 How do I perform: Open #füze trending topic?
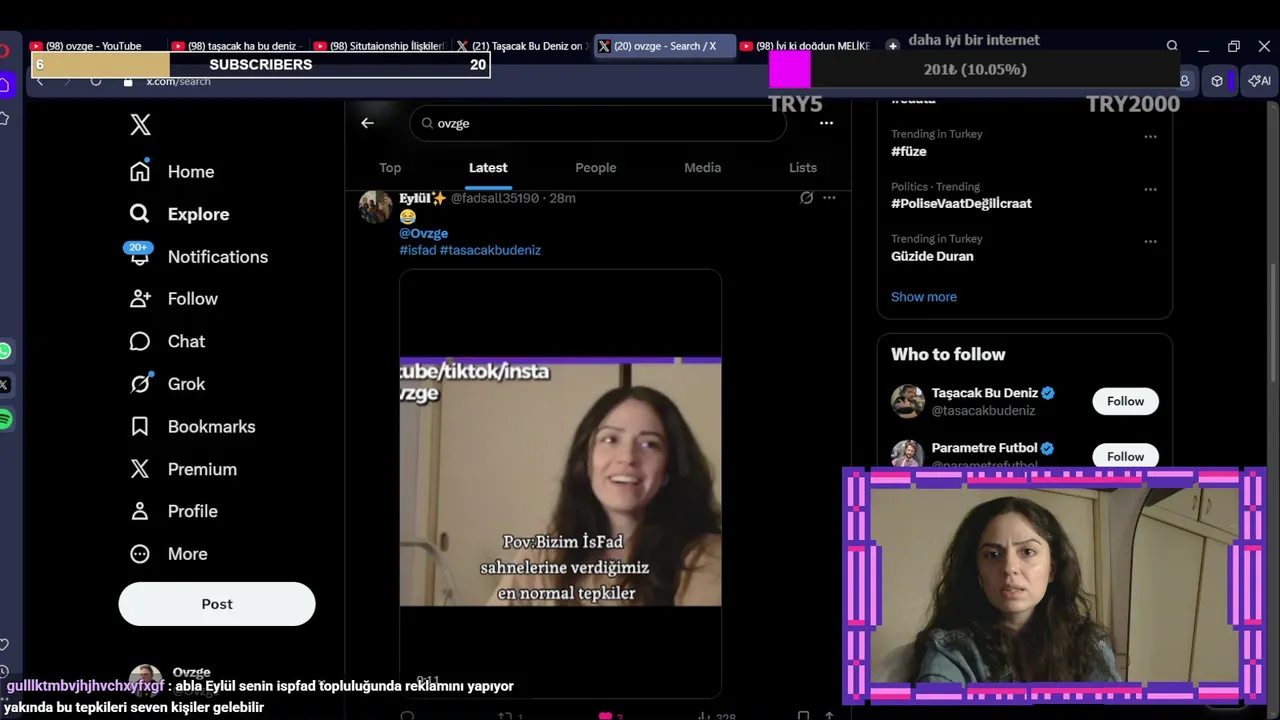coord(909,152)
